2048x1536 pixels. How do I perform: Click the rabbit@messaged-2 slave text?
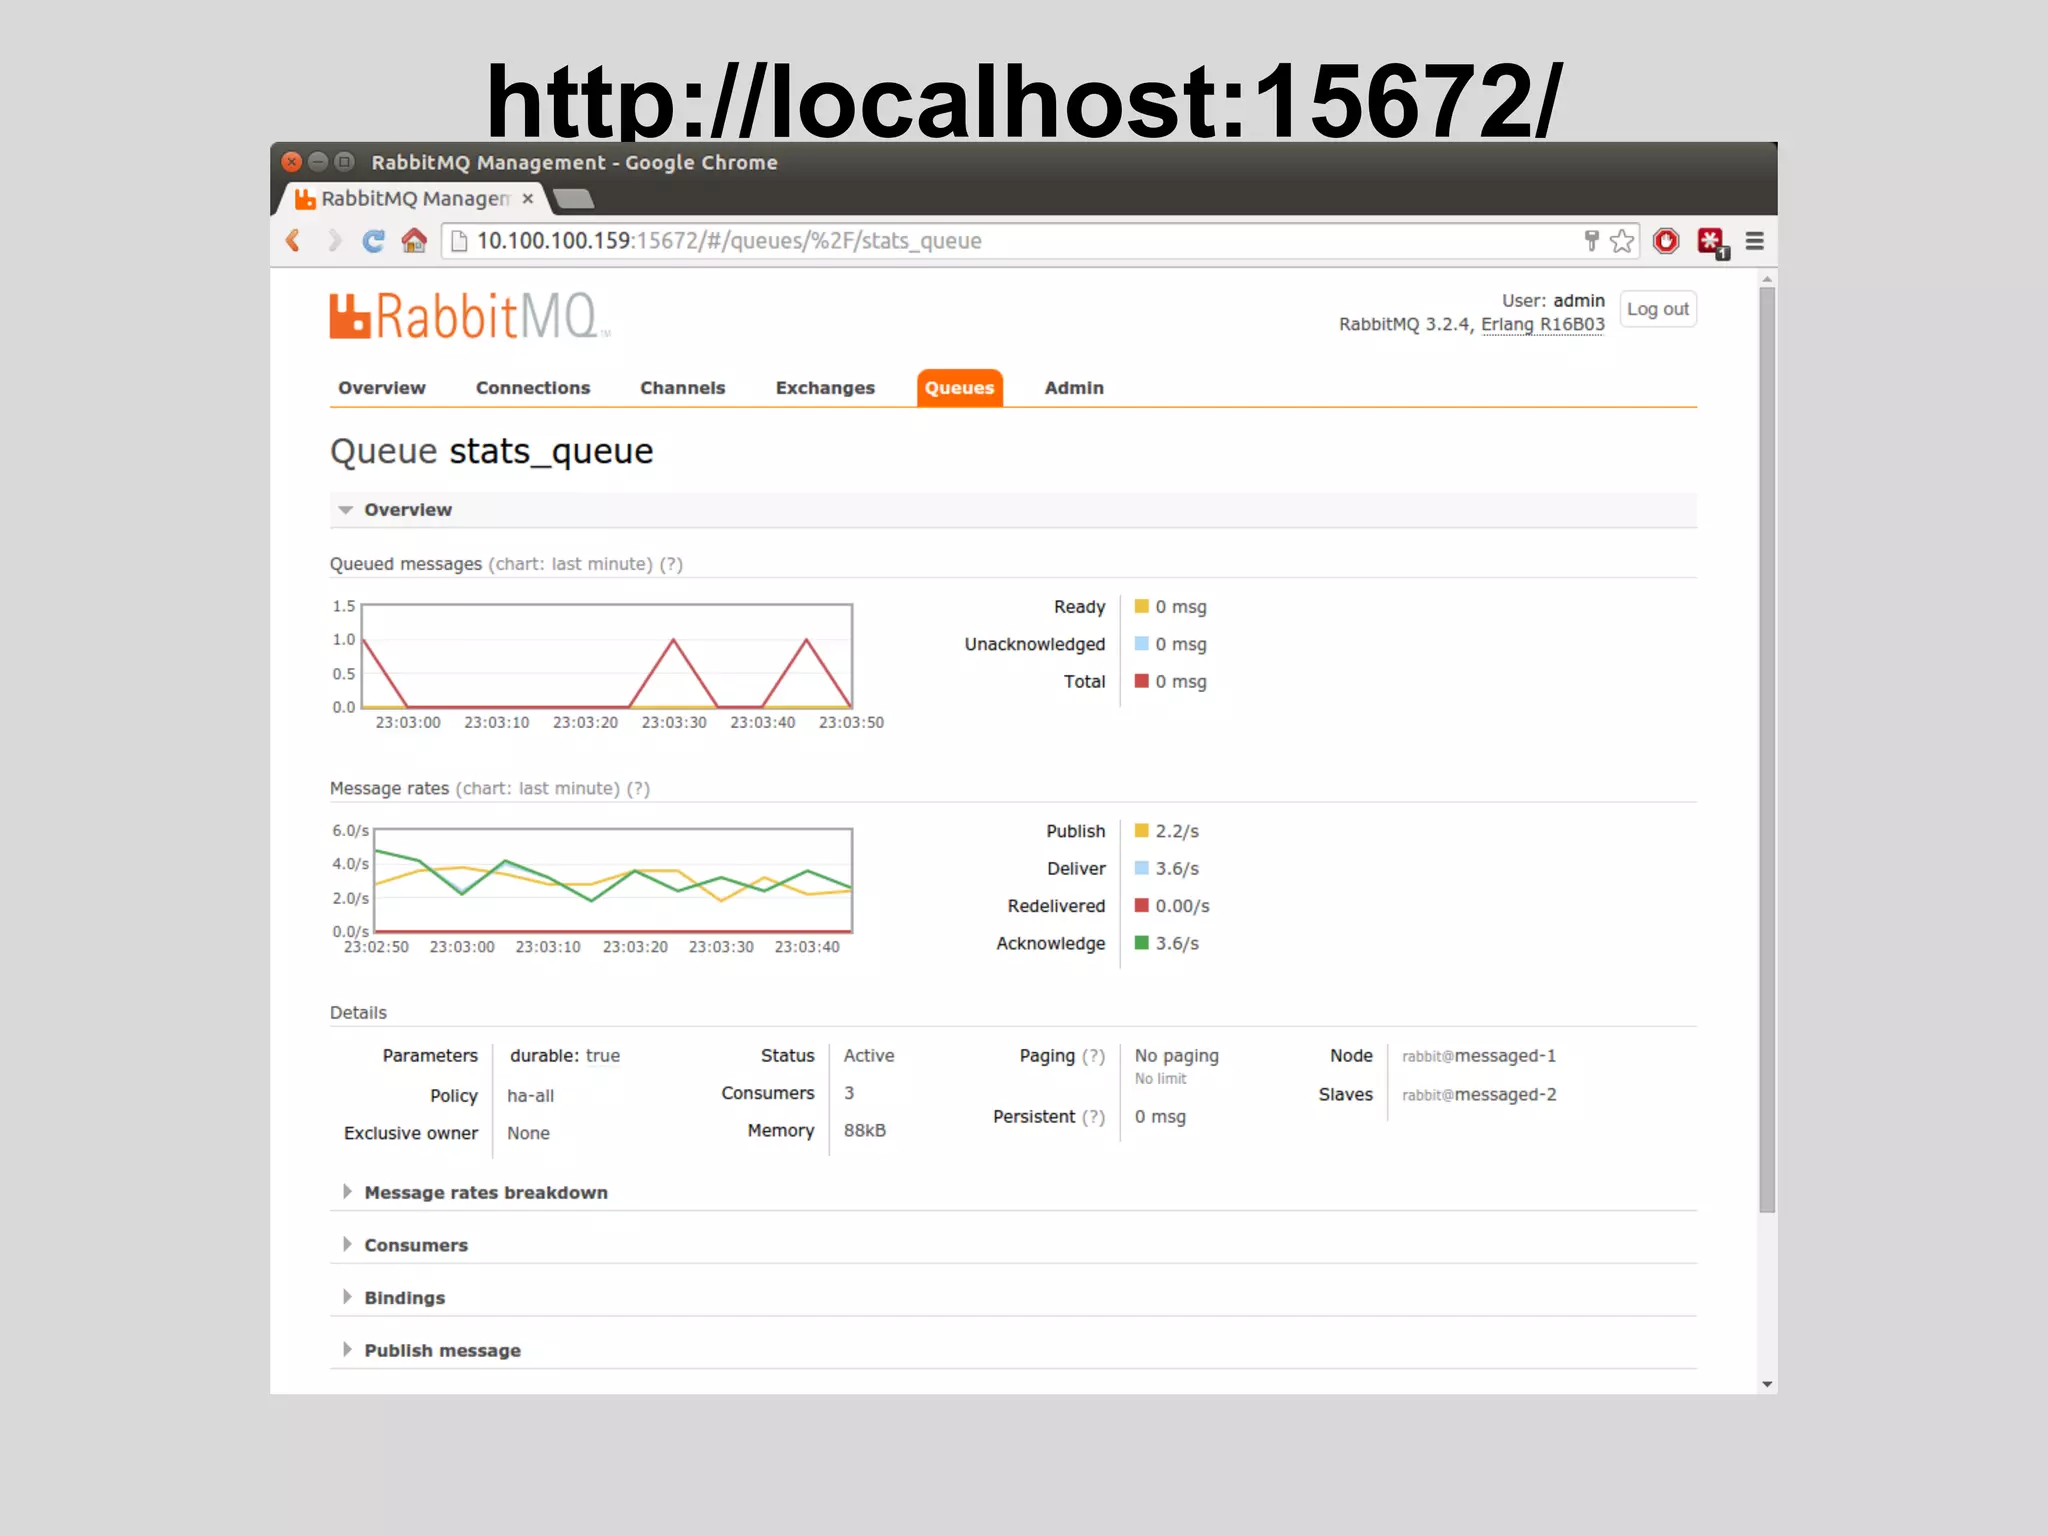1479,1095
